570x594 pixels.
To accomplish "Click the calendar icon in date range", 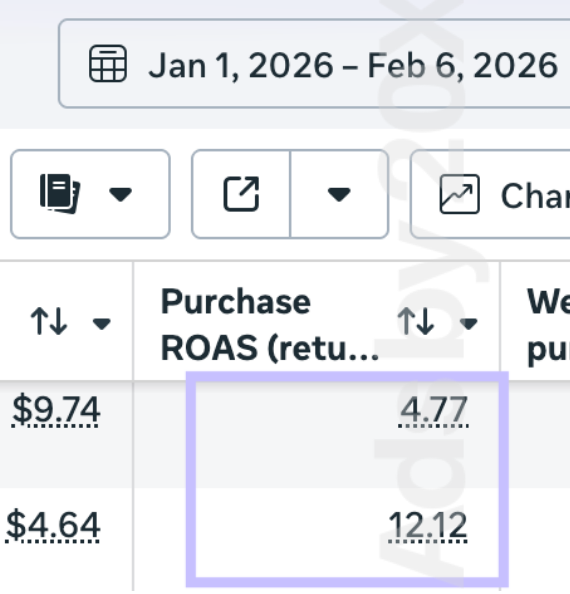I will click(x=108, y=63).
